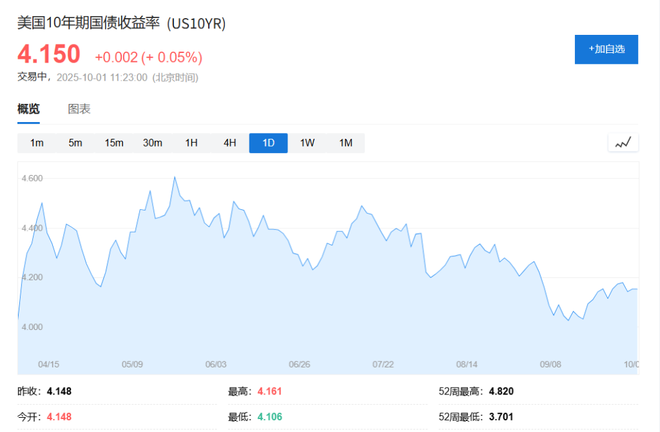Click the 今开 opening value 4.148
Screen dimensions: 660x432
[58, 416]
